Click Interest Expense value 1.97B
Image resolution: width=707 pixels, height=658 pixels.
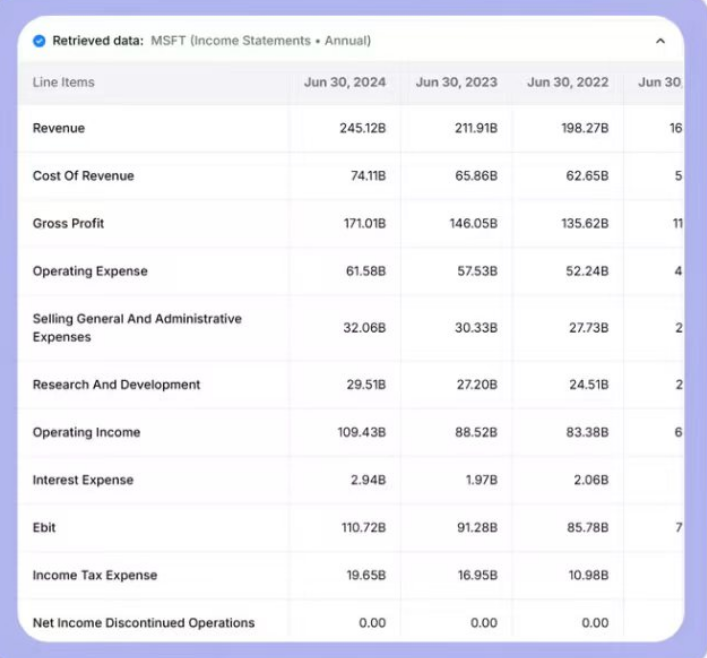482,480
